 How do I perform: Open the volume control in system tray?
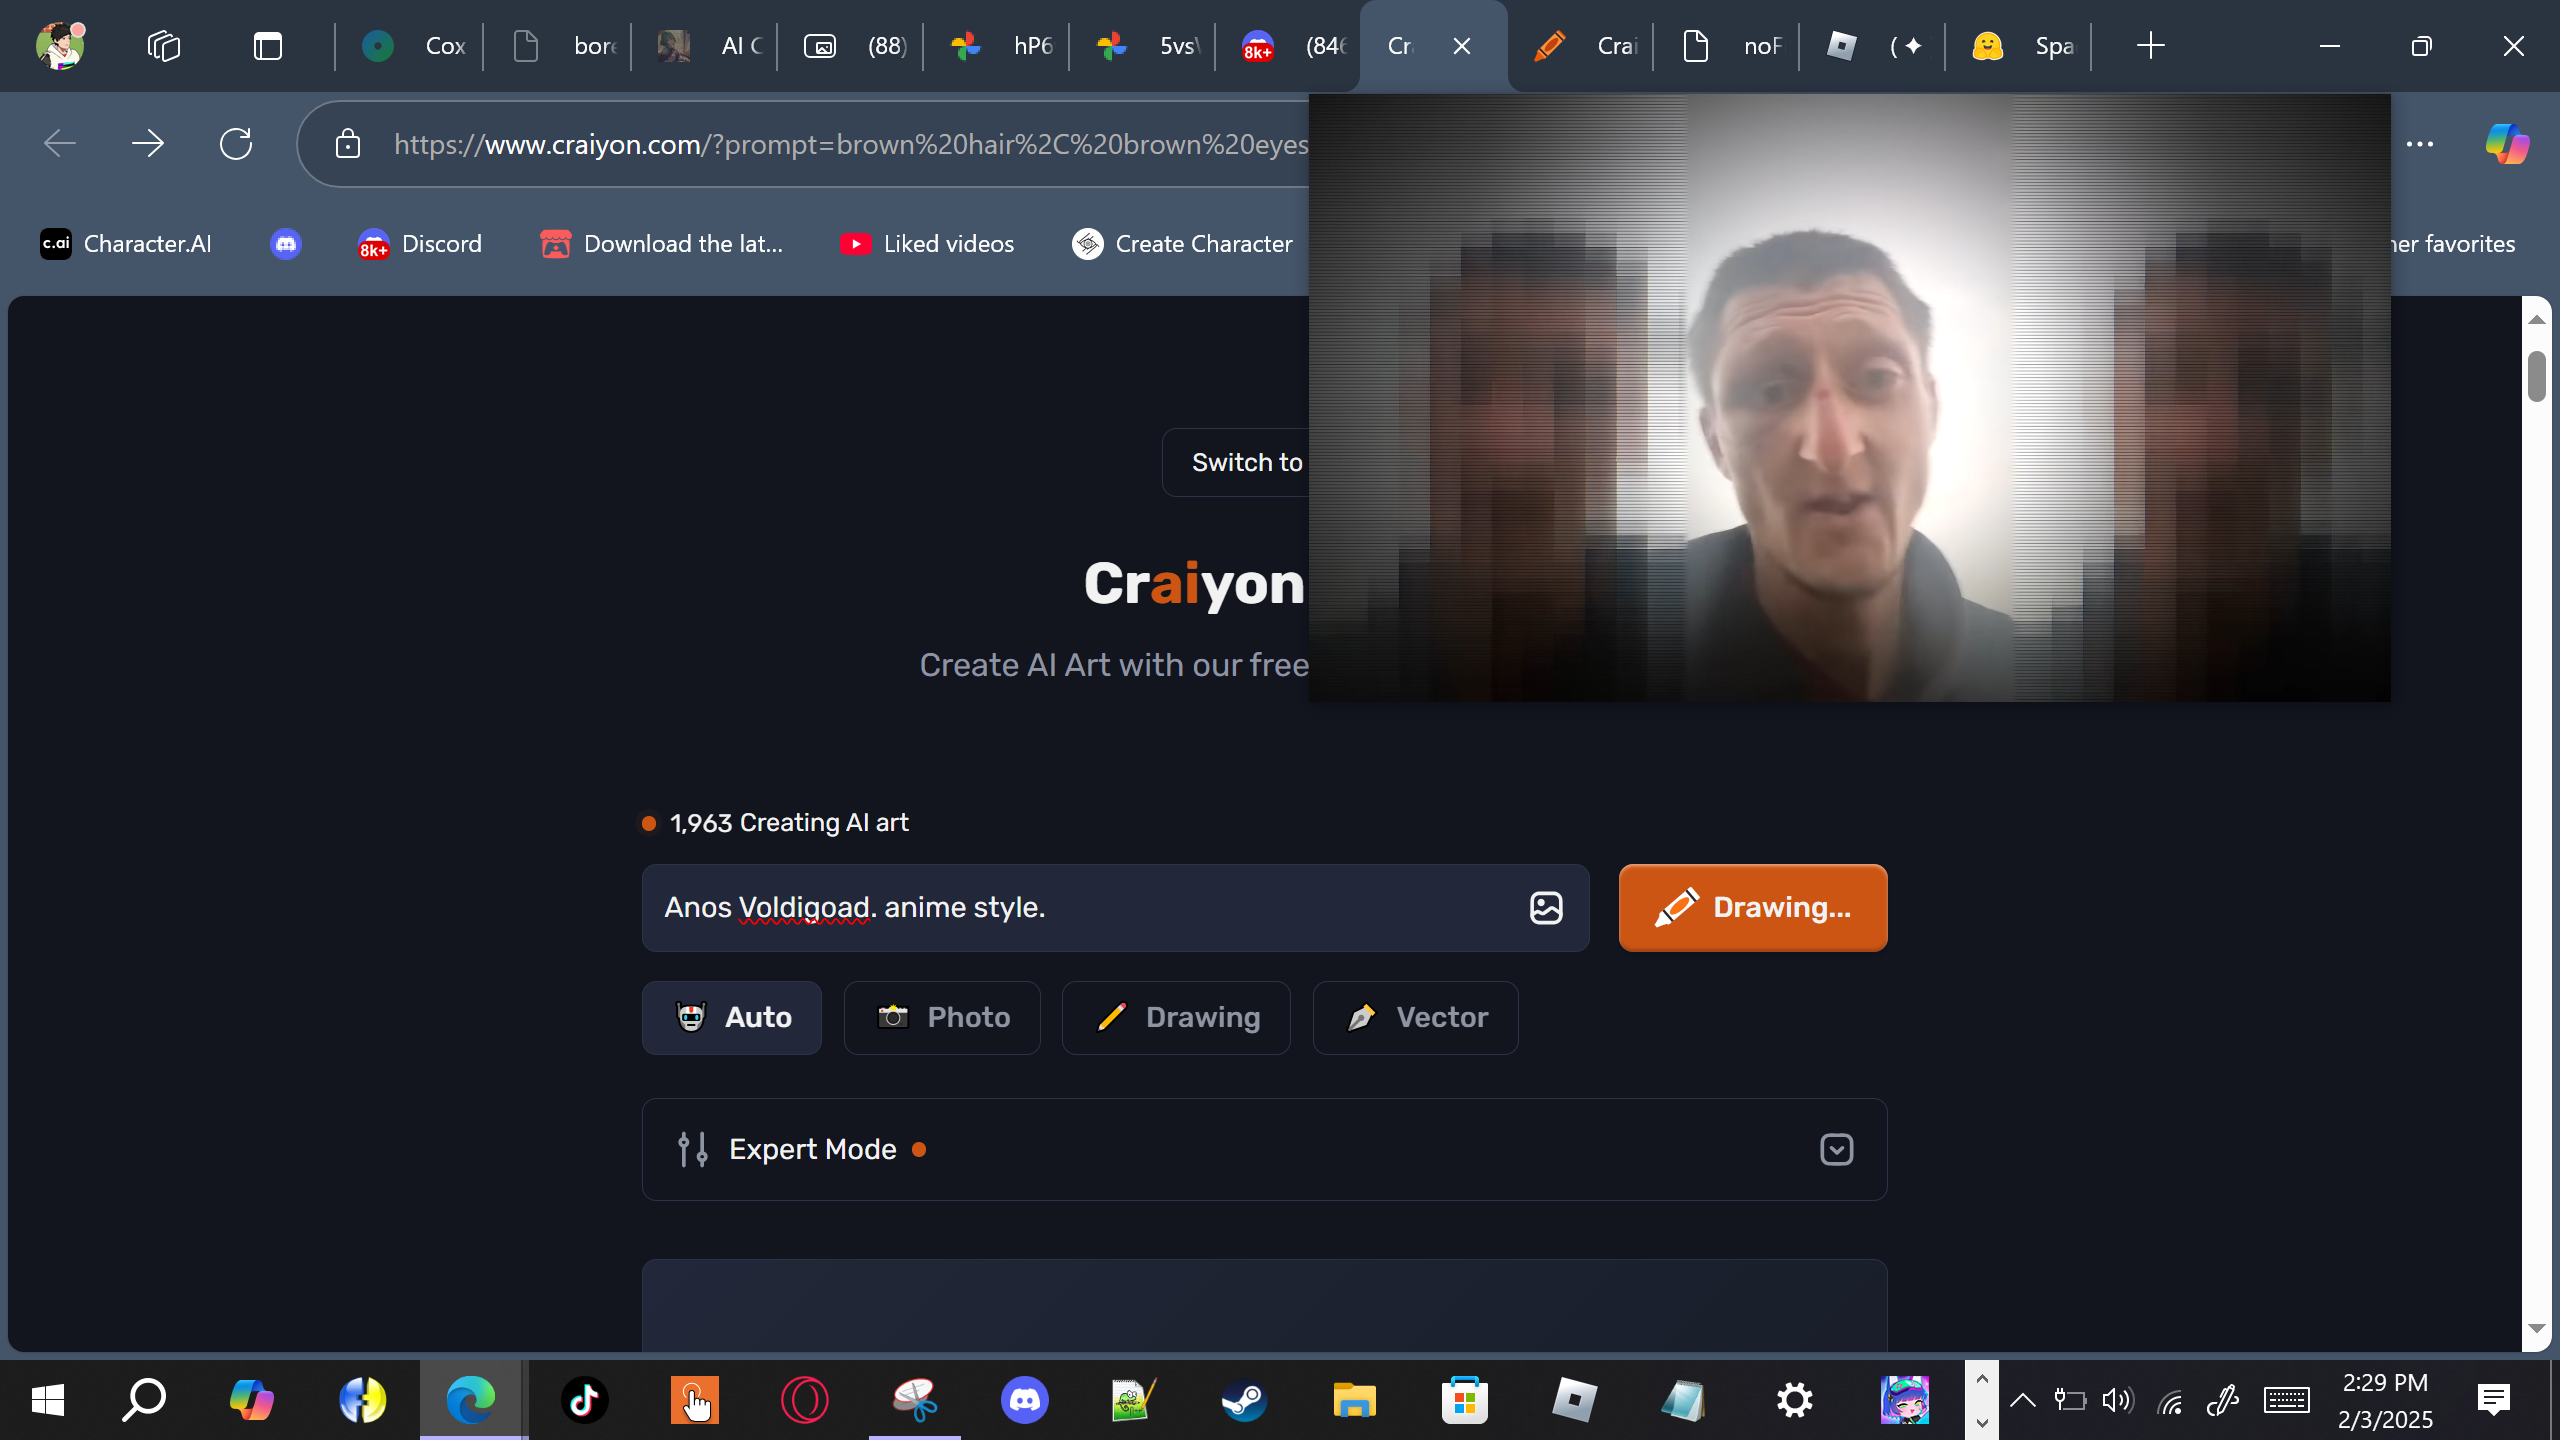(2118, 1400)
